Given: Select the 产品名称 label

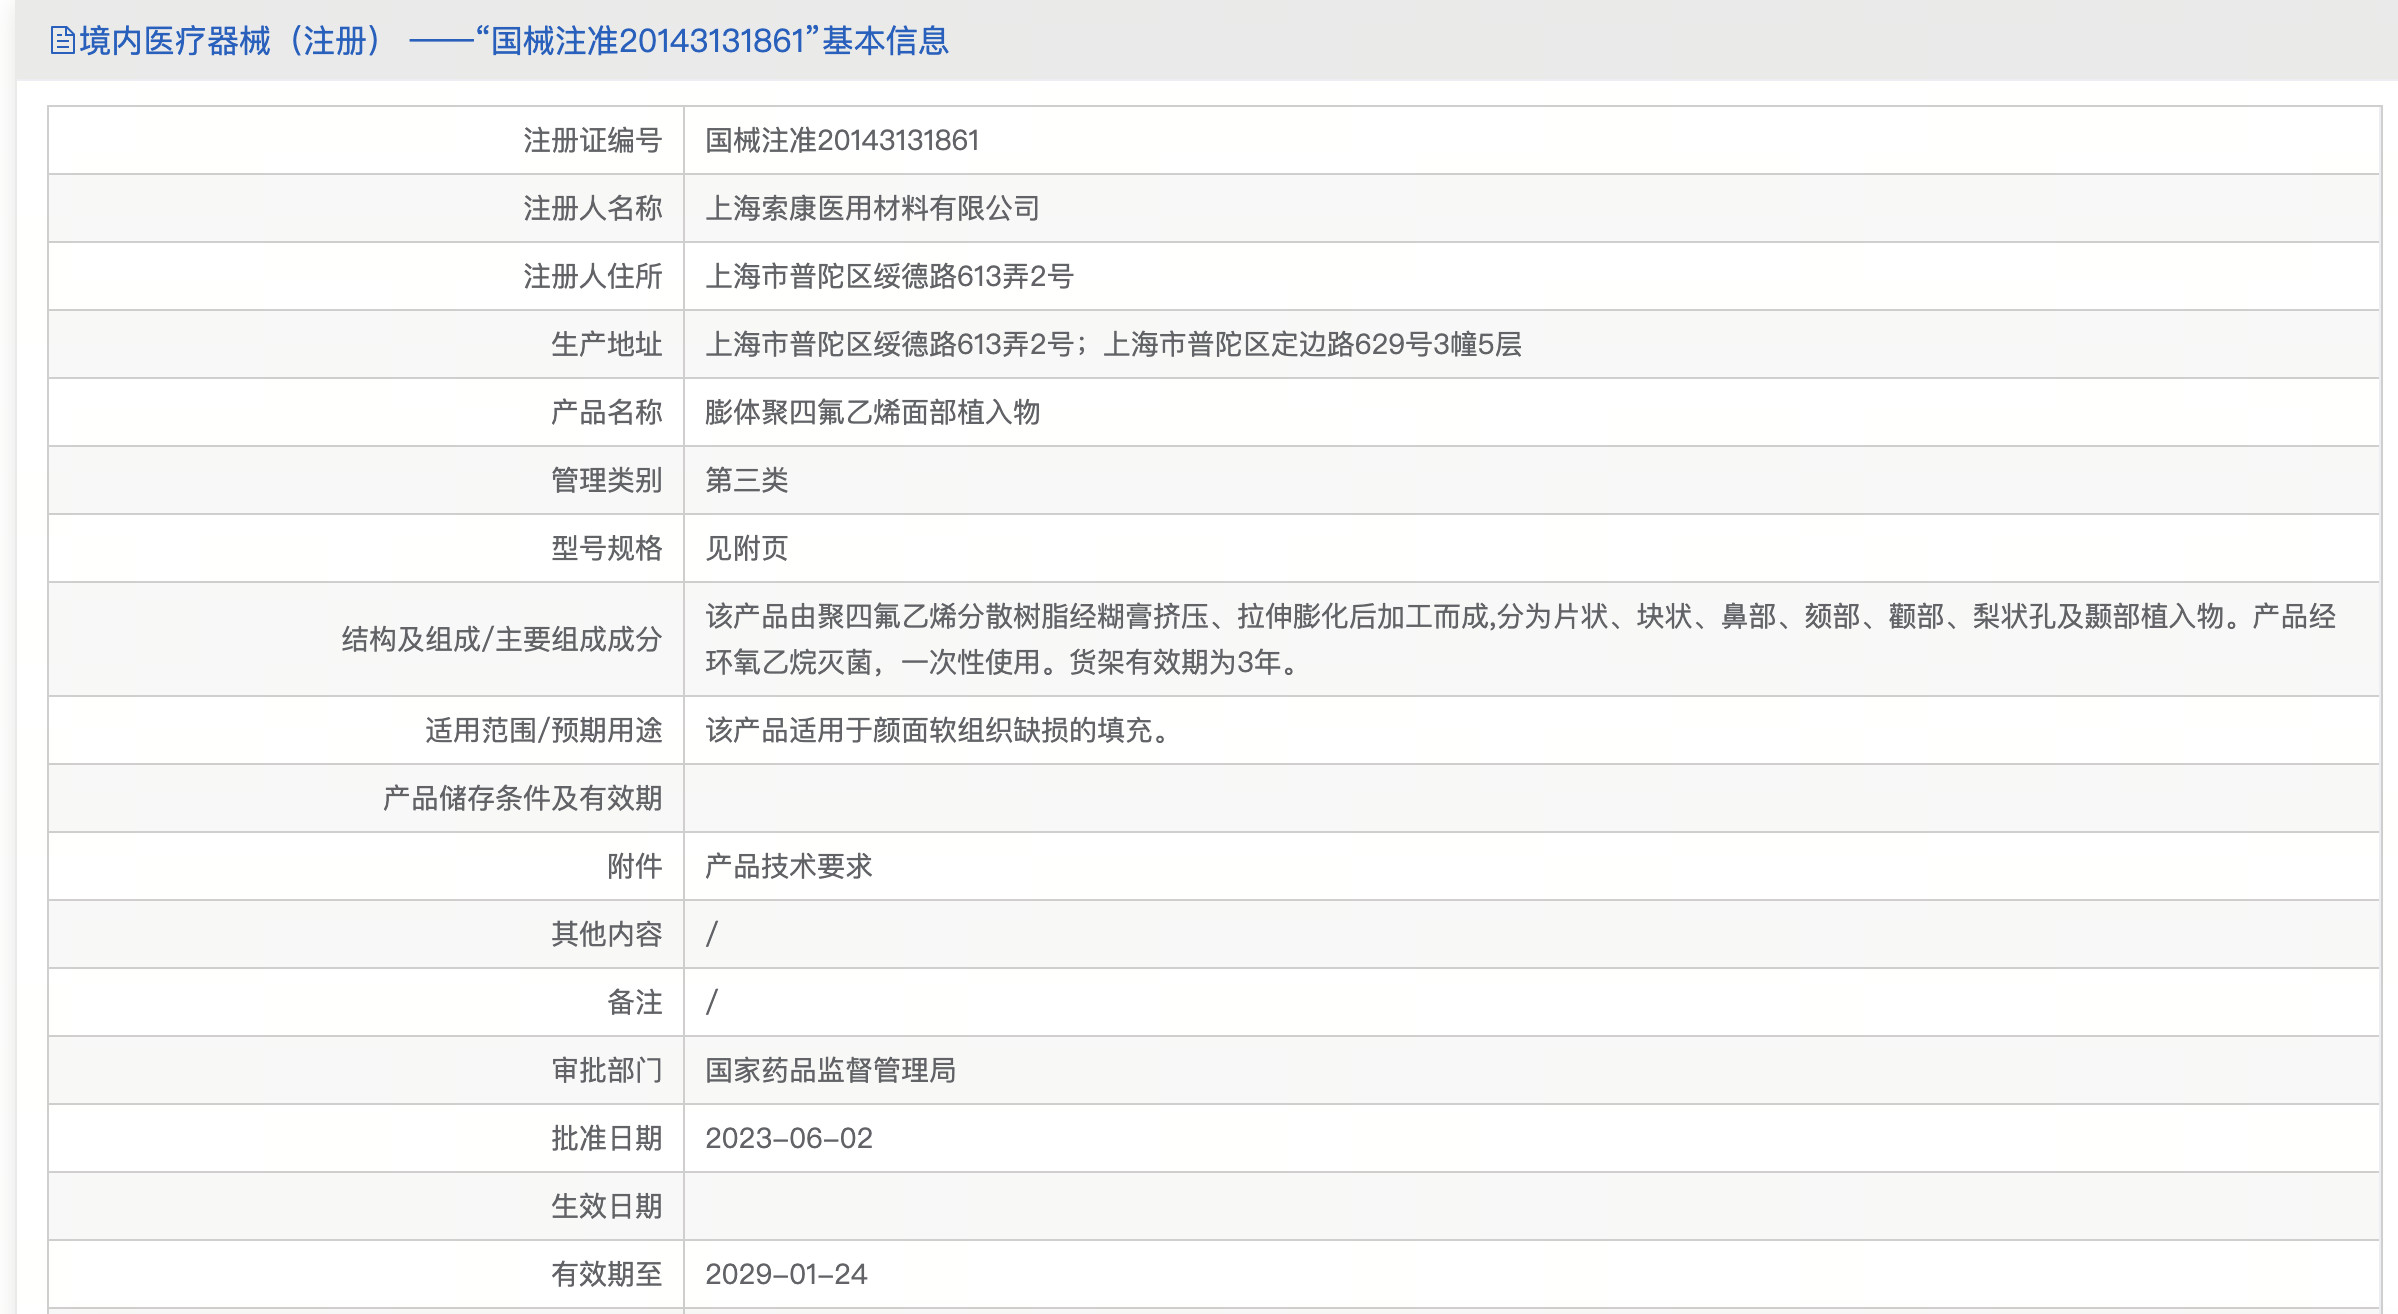Looking at the screenshot, I should [606, 412].
